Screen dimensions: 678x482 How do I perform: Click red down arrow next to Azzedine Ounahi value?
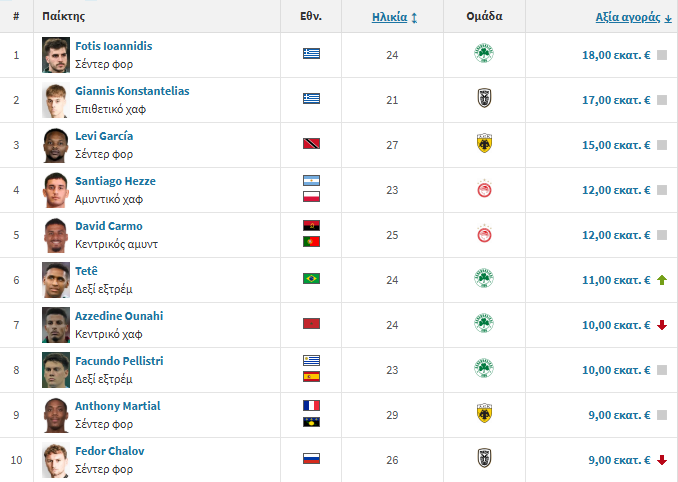coord(662,325)
